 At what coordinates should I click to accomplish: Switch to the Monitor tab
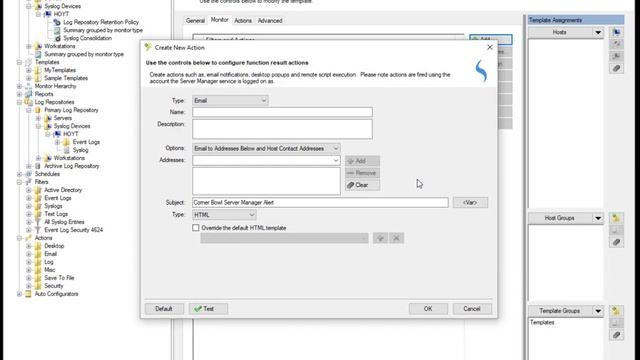point(220,20)
